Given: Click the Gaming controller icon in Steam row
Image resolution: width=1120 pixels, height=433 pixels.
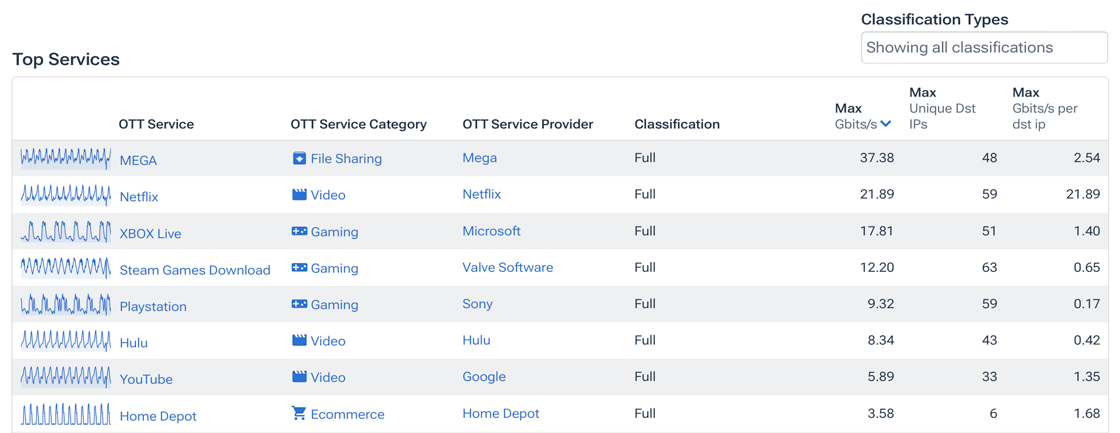Looking at the screenshot, I should point(299,268).
